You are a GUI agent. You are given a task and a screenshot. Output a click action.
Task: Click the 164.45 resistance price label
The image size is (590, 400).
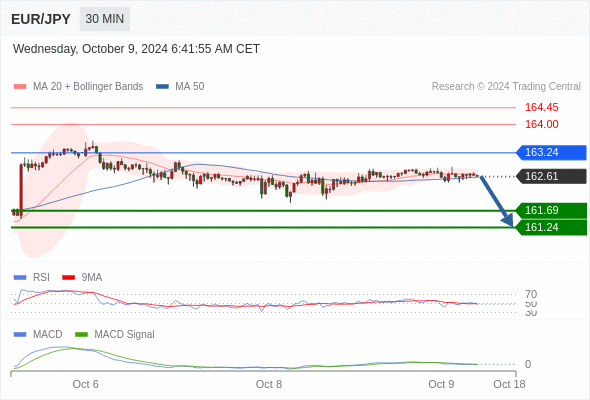(541, 108)
